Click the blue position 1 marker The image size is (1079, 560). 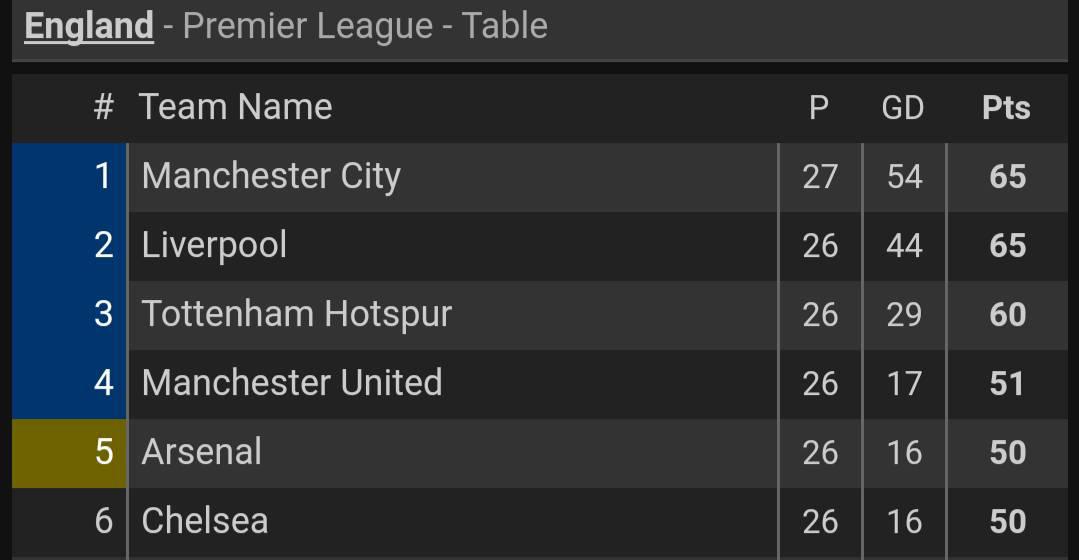point(68,176)
